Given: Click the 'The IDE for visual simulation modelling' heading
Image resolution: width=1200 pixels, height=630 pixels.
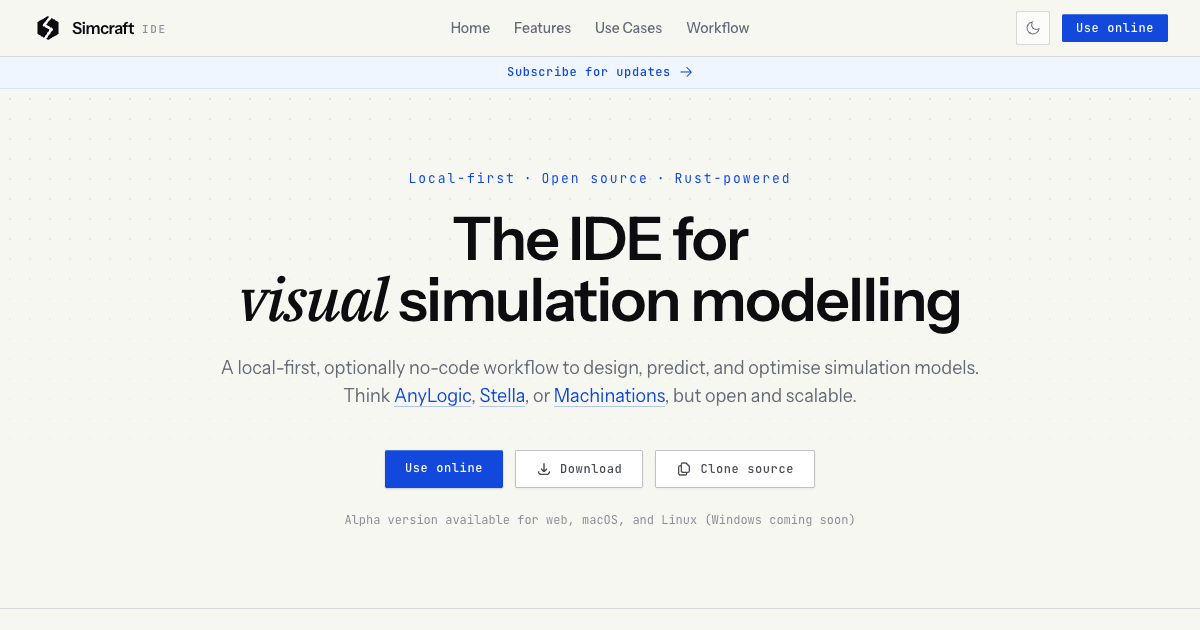Looking at the screenshot, I should point(600,270).
